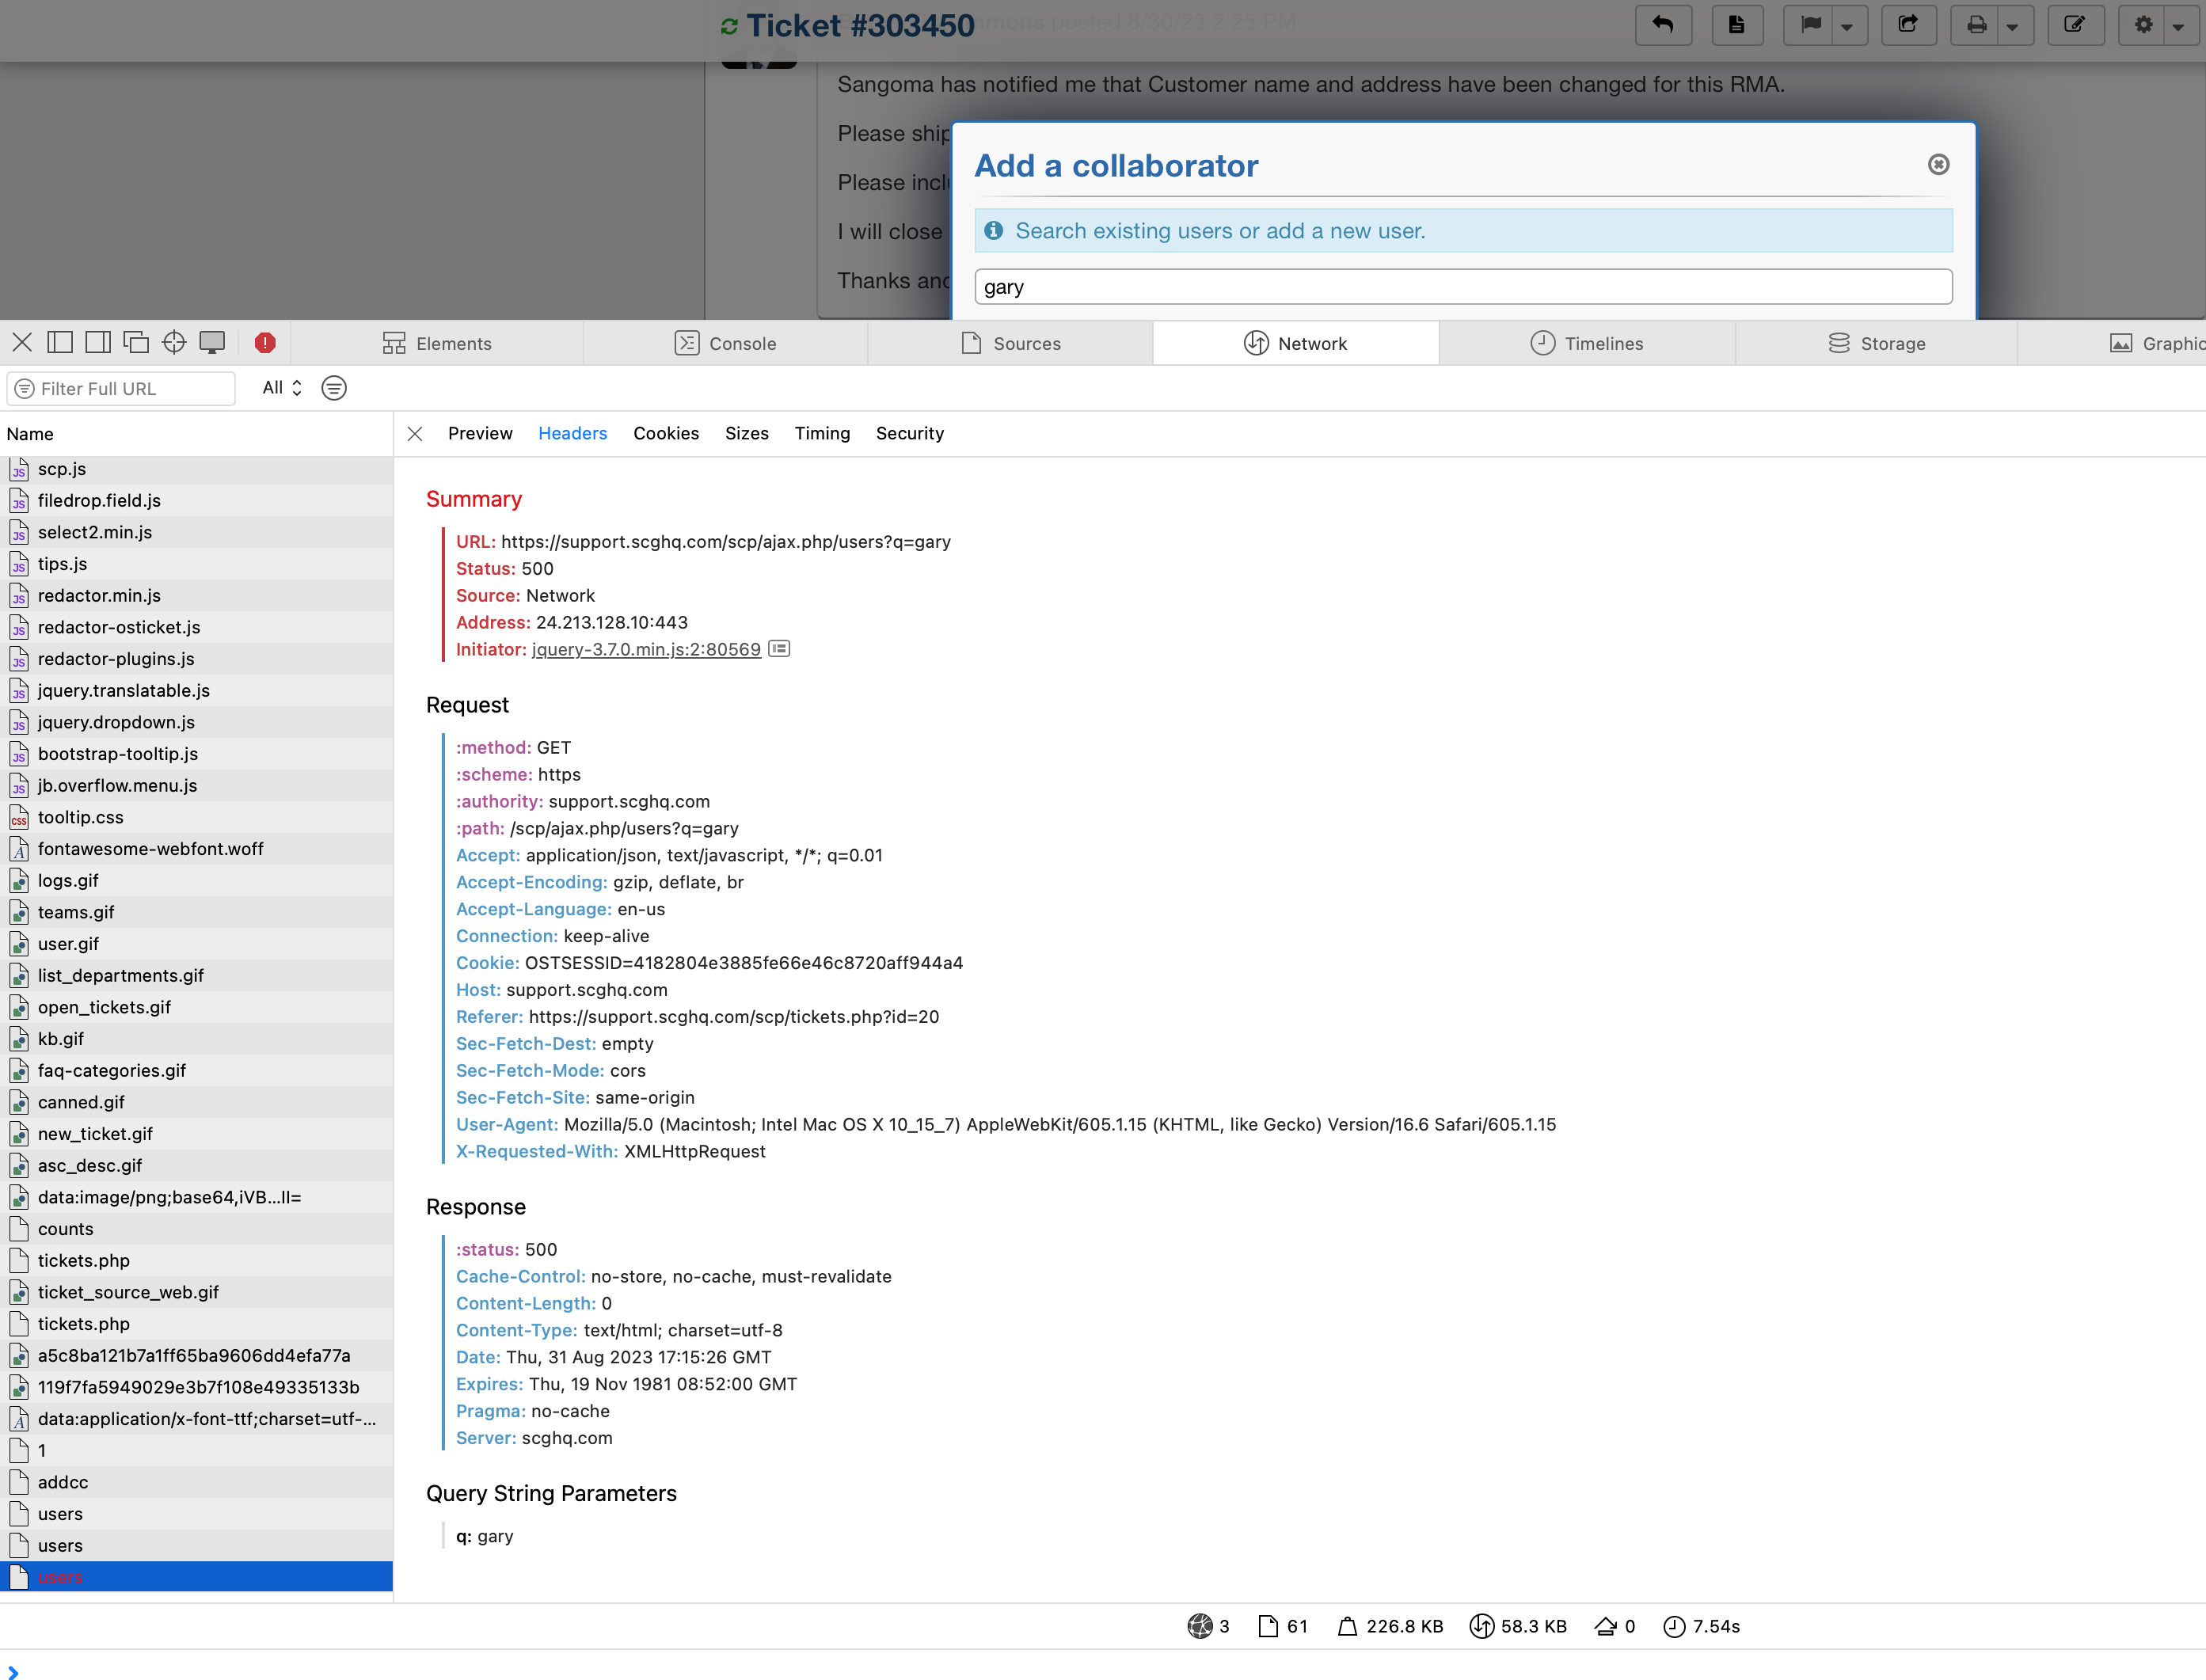Open the All resource type dropdown
This screenshot has width=2206, height=1680.
281,388
